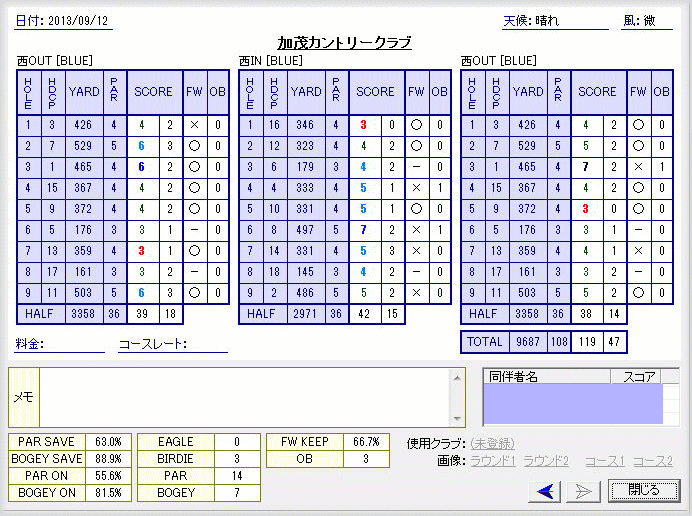Click the 日付 2013/09/12 field
The width and height of the screenshot is (692, 516).
63,21
